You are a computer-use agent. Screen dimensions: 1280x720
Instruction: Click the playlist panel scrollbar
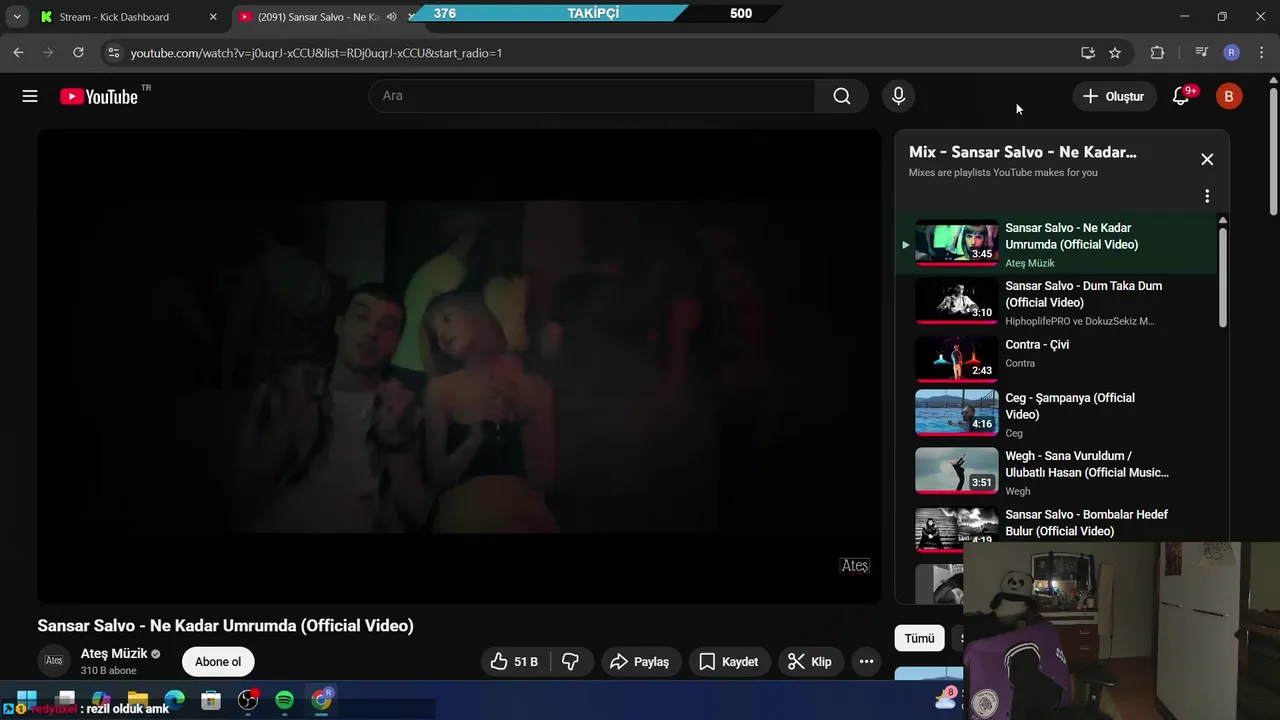[x=1222, y=277]
